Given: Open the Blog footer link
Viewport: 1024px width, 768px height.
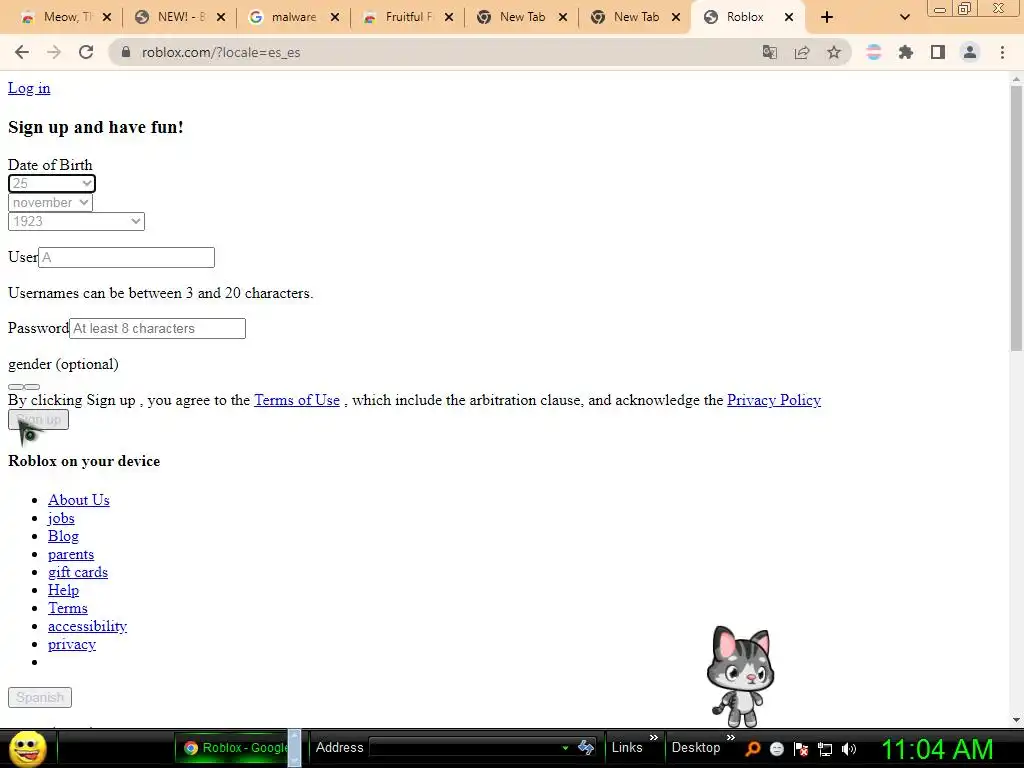Looking at the screenshot, I should tap(63, 536).
